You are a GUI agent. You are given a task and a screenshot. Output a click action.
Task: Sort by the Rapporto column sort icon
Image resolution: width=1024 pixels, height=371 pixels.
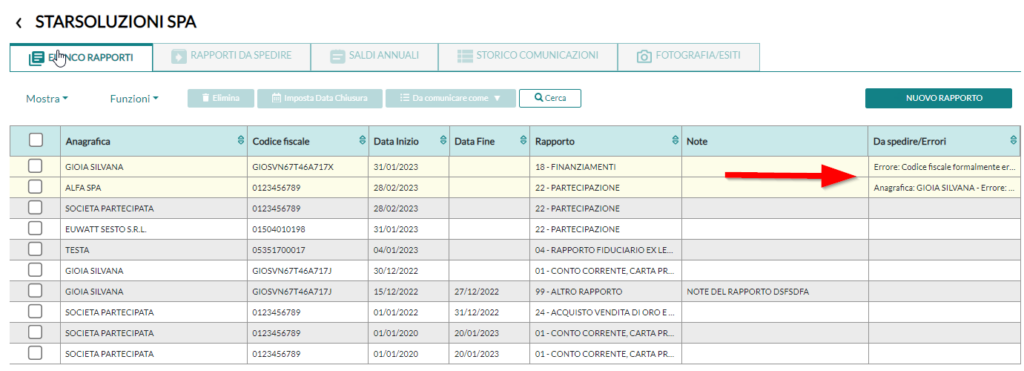675,140
